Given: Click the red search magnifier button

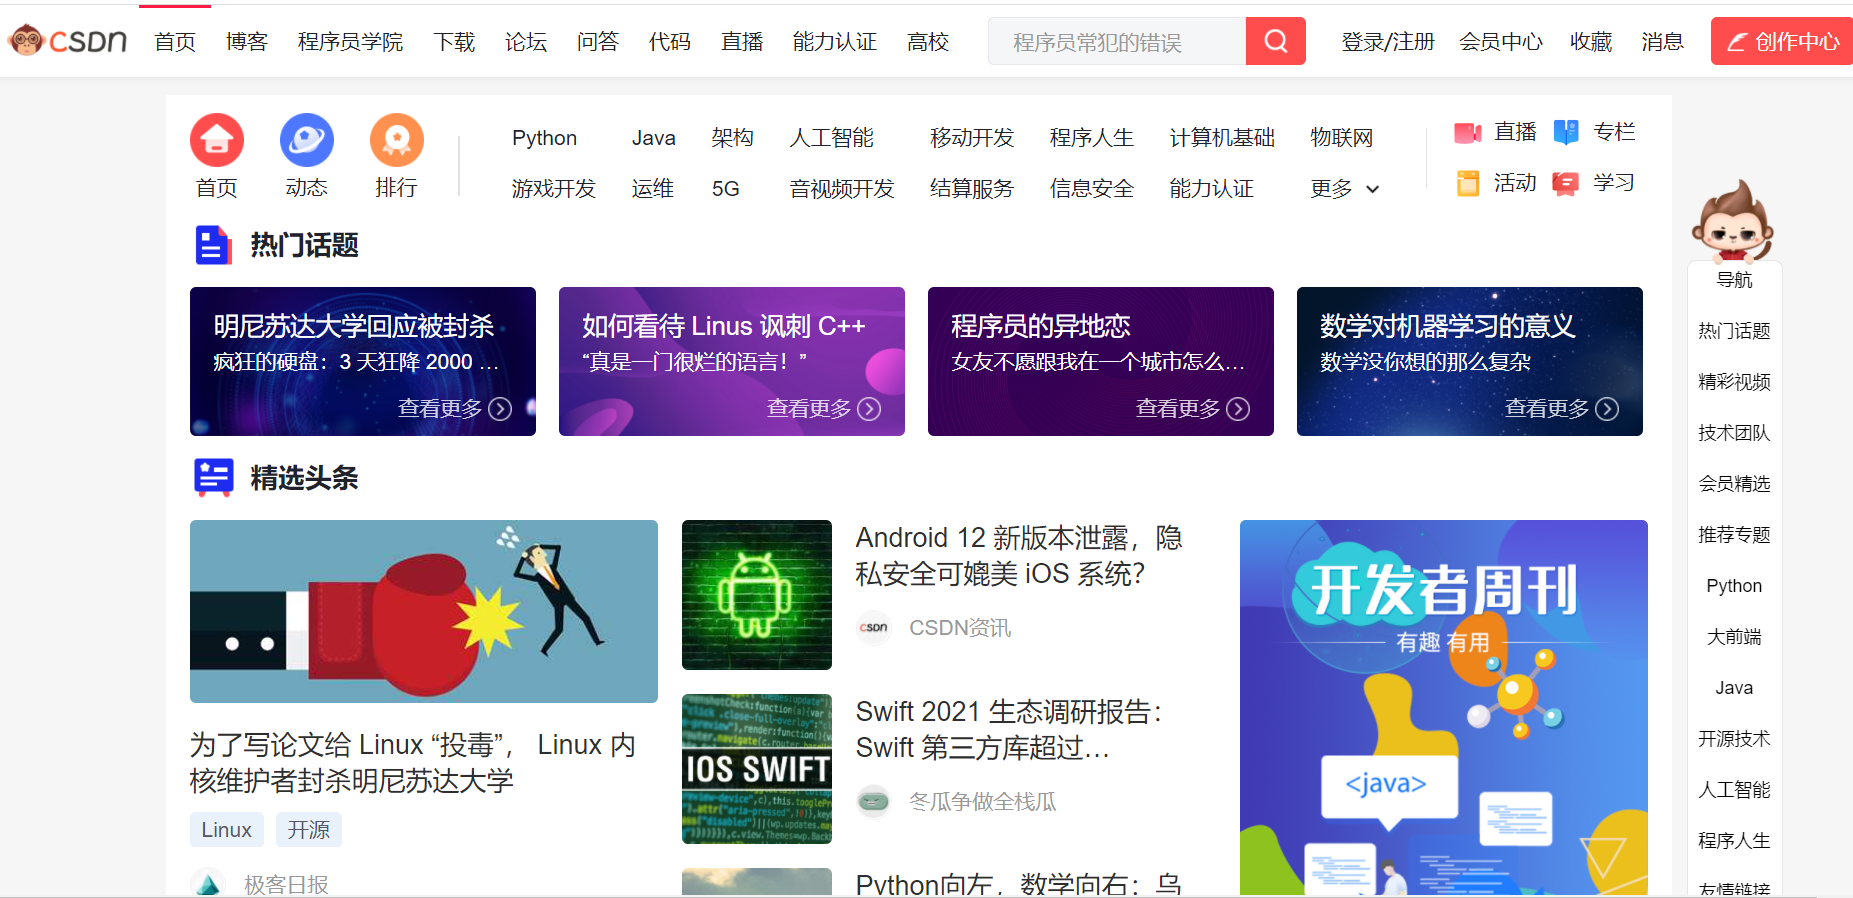Looking at the screenshot, I should [x=1275, y=41].
